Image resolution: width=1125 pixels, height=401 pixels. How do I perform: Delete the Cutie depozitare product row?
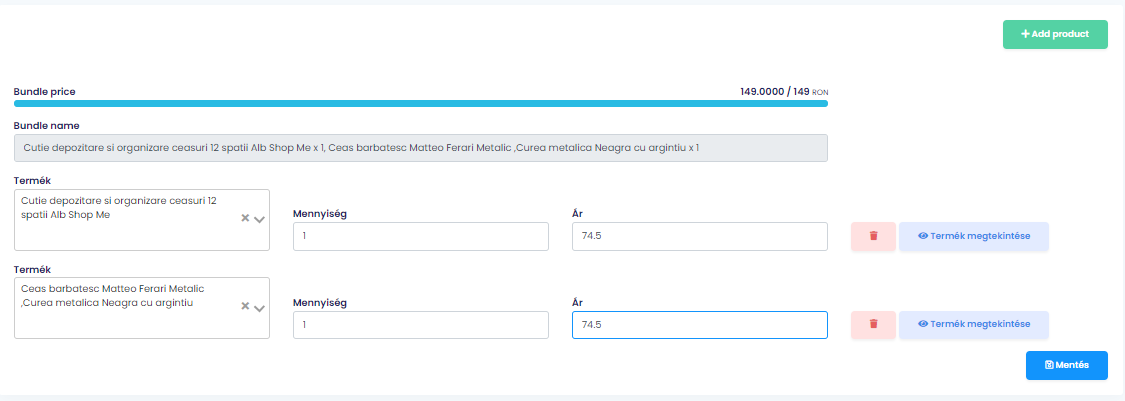pos(873,236)
